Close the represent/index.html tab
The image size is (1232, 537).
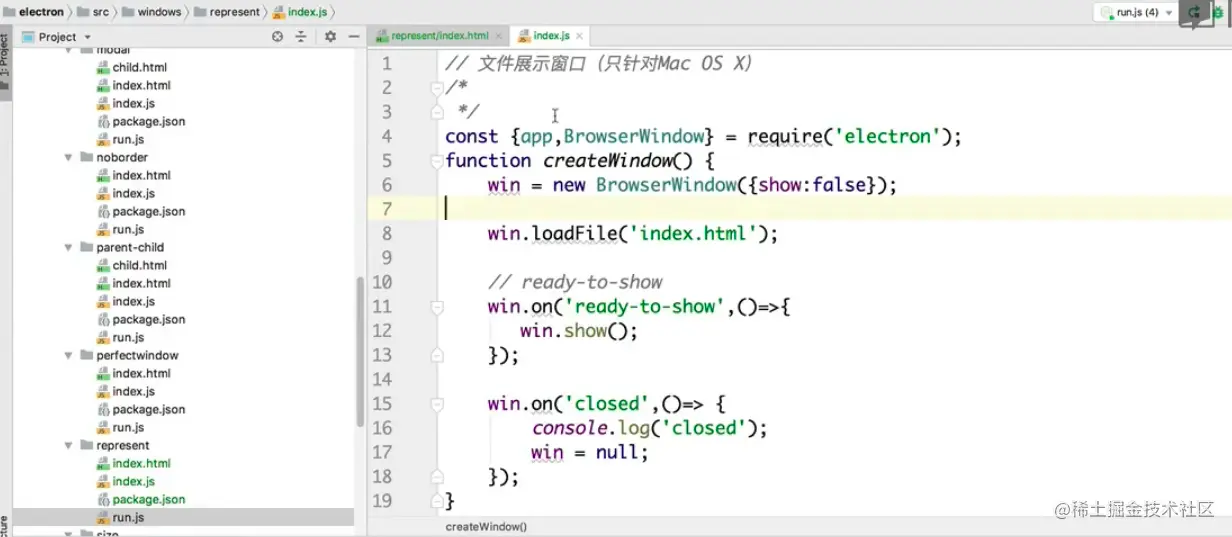pos(498,36)
